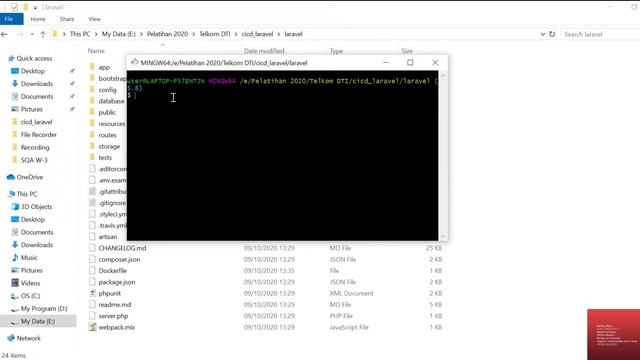
Task: Click the Up one level arrow
Action: 43,34
